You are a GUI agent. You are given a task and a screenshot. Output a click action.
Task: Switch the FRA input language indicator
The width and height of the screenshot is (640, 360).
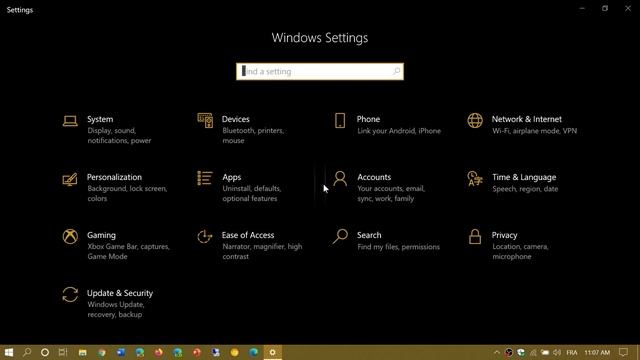[572, 352]
